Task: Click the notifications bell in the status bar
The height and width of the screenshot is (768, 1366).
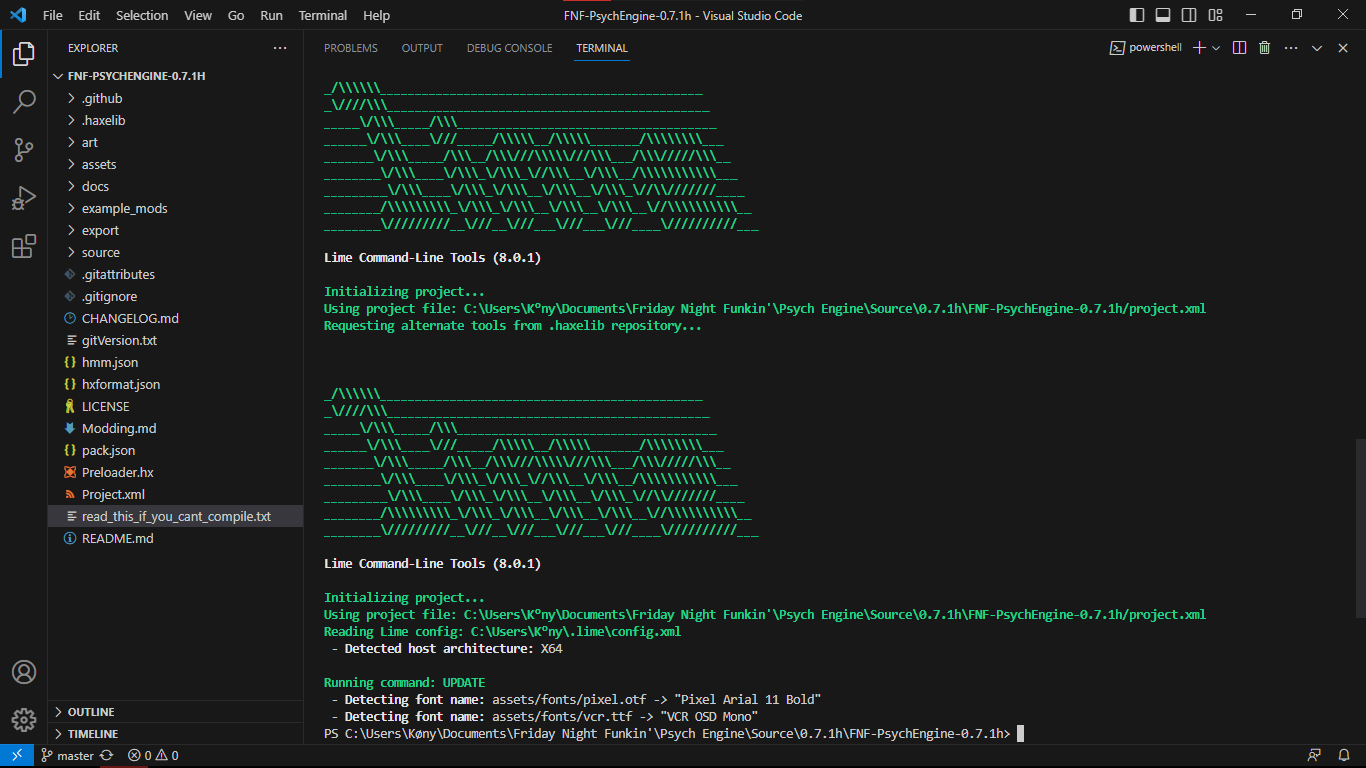Action: click(x=1343, y=755)
